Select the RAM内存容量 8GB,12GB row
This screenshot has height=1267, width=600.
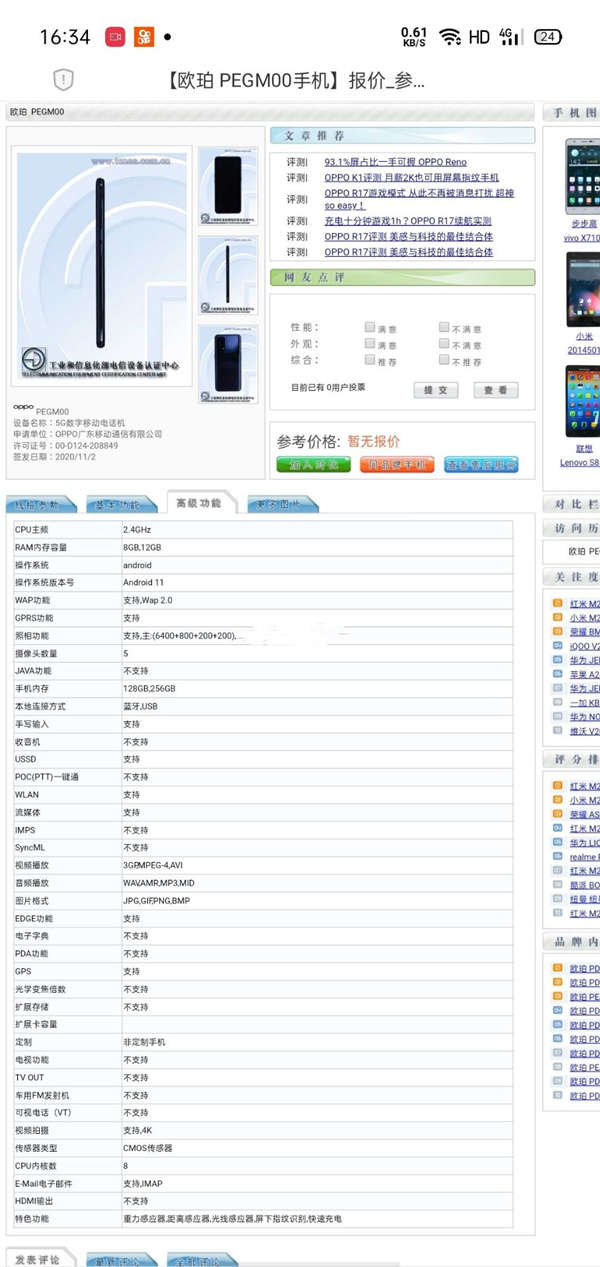(263, 547)
